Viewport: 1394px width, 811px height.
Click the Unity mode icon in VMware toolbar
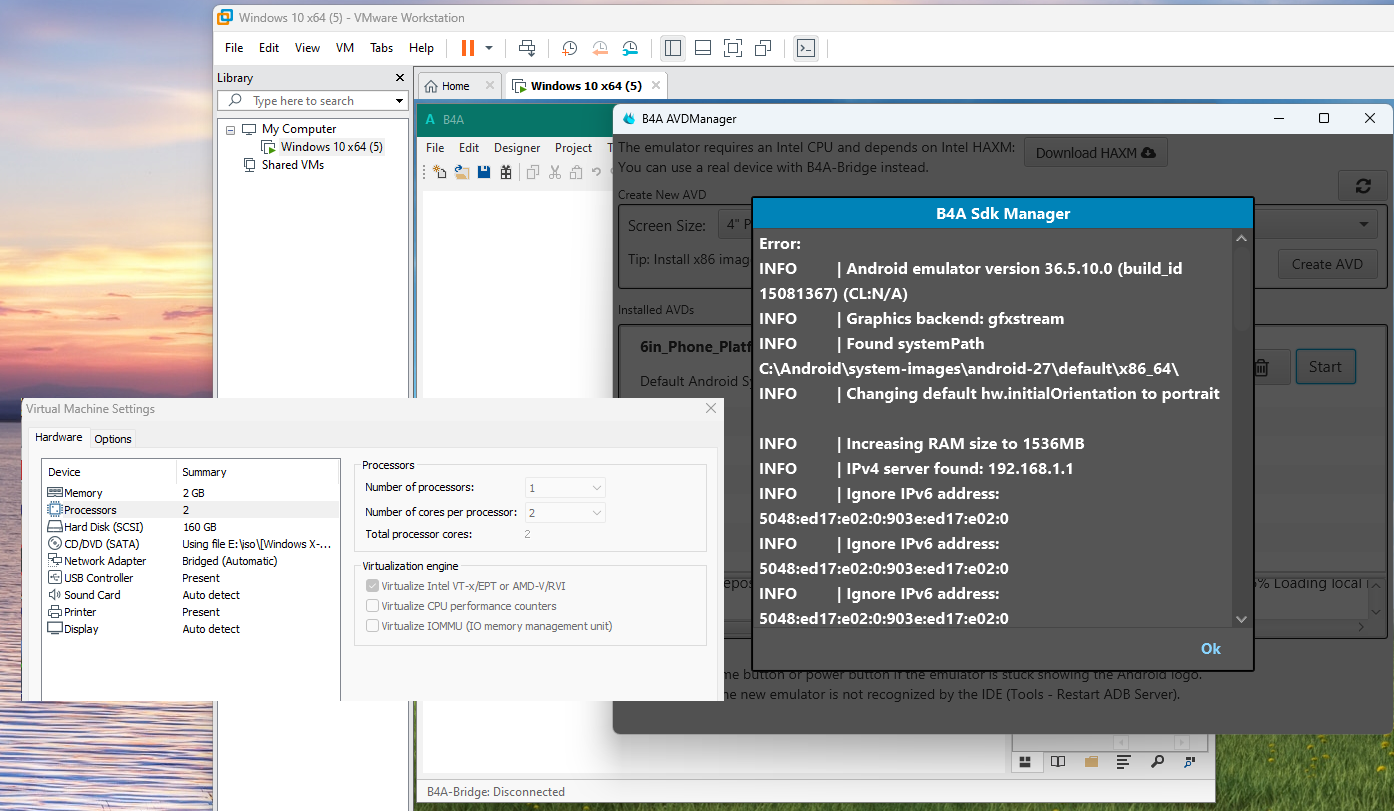pos(764,48)
